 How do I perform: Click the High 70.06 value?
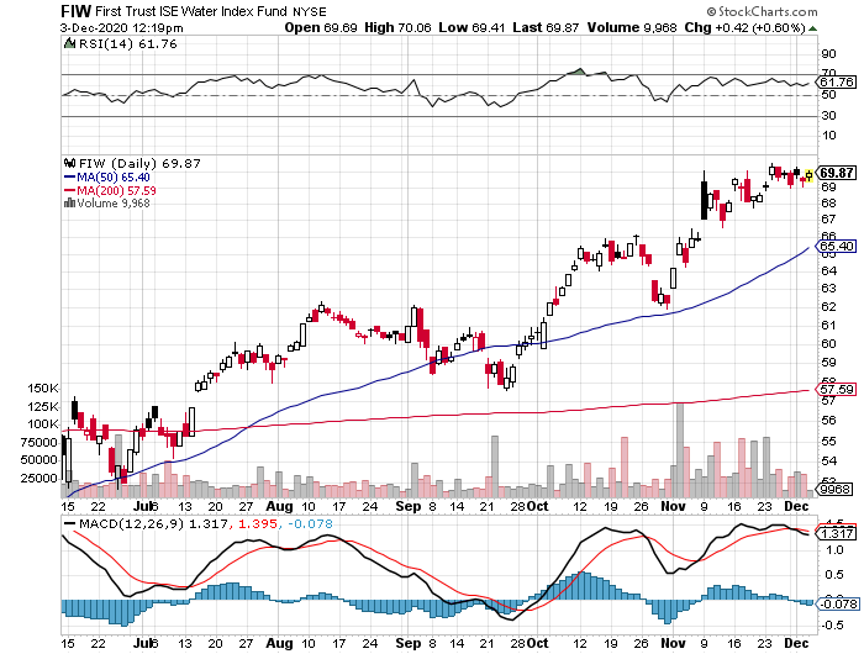point(397,28)
